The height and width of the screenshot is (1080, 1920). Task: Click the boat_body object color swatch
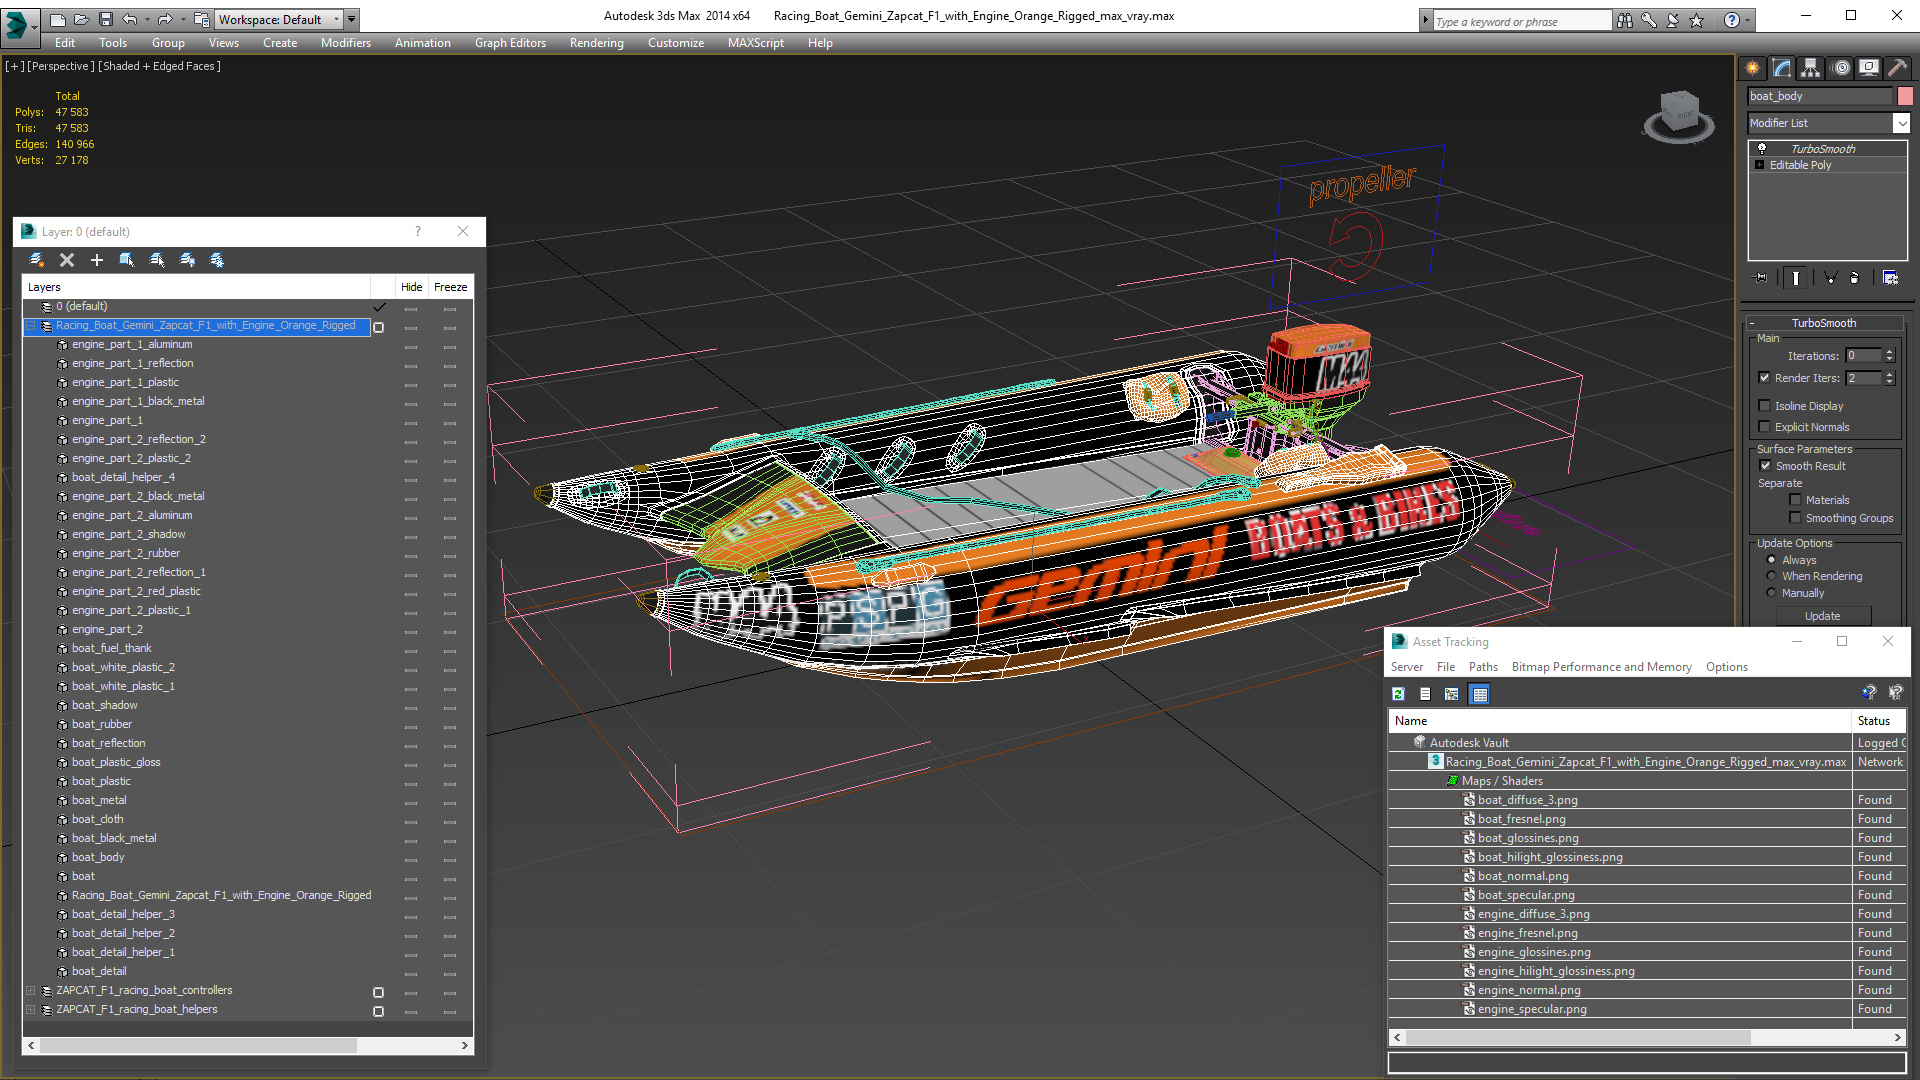click(1905, 96)
